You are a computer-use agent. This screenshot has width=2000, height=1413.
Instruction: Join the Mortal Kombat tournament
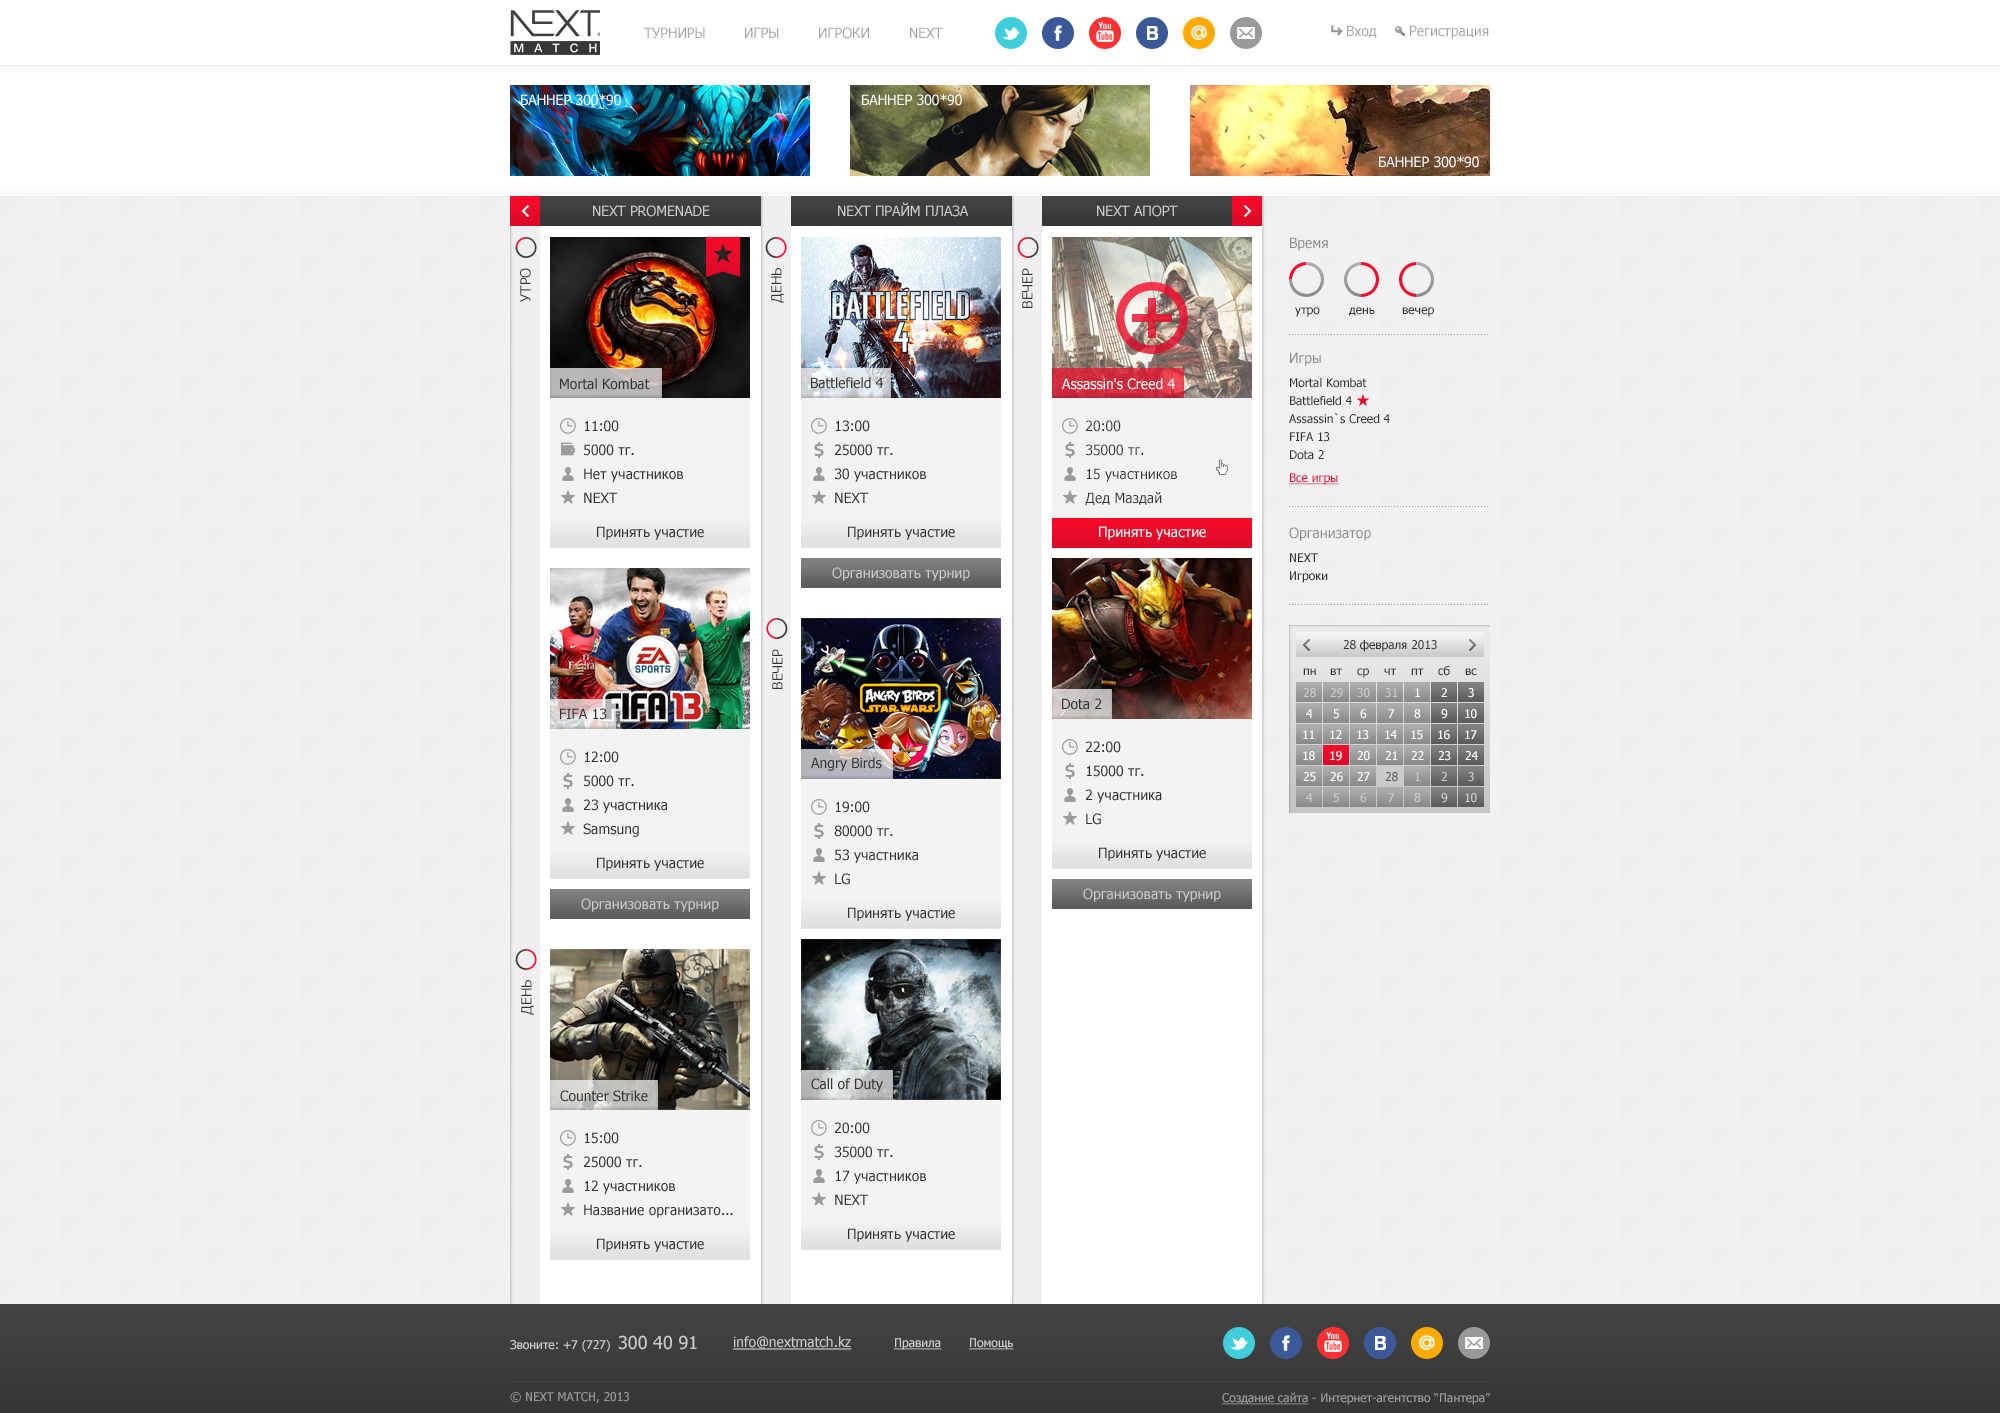point(650,532)
